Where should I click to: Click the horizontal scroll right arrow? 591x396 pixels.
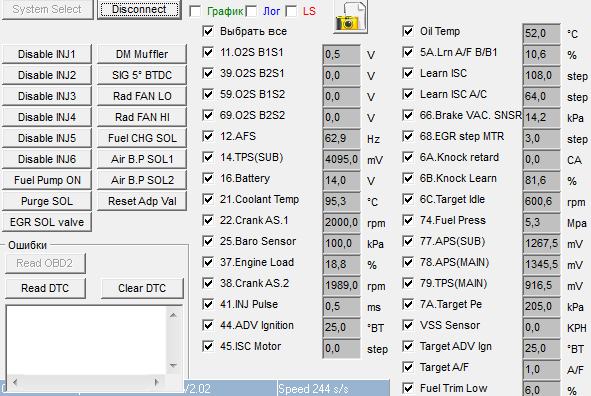[157, 382]
